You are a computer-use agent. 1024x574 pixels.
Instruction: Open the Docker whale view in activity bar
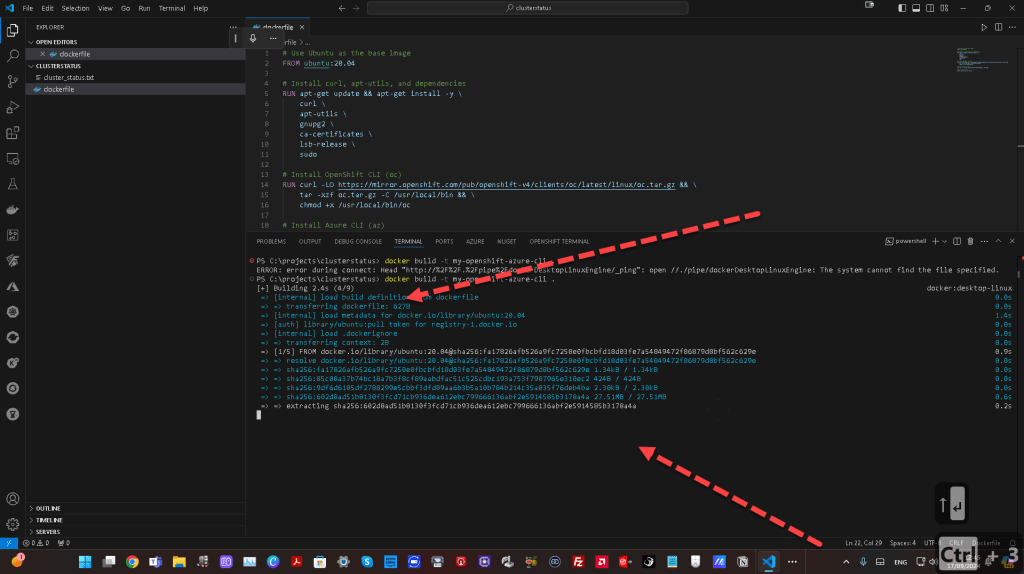tap(12, 210)
